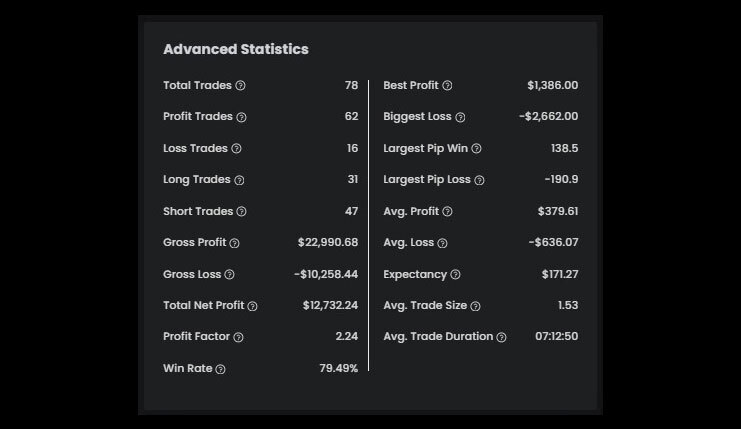Click the help icon next to Gross Loss
Image resolution: width=741 pixels, height=429 pixels.
[229, 275]
